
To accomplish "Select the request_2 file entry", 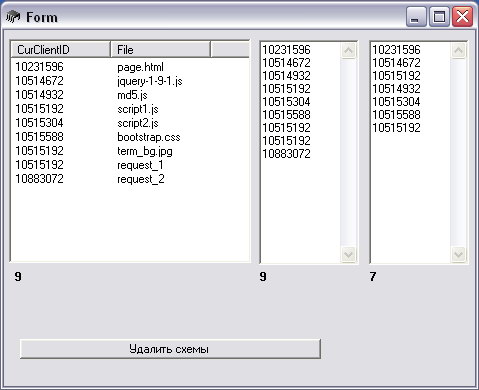I will (x=140, y=179).
